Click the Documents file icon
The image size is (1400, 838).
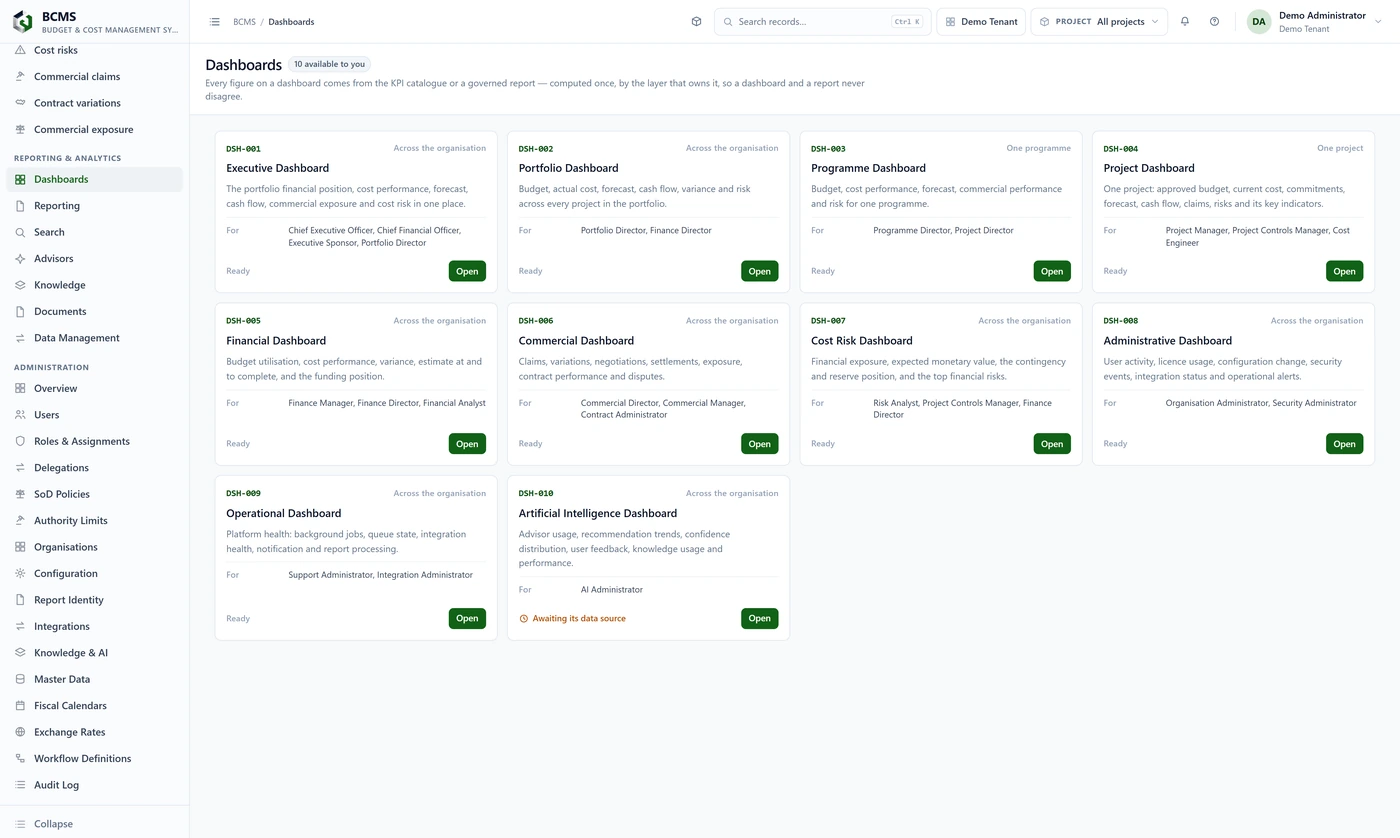coord(20,311)
